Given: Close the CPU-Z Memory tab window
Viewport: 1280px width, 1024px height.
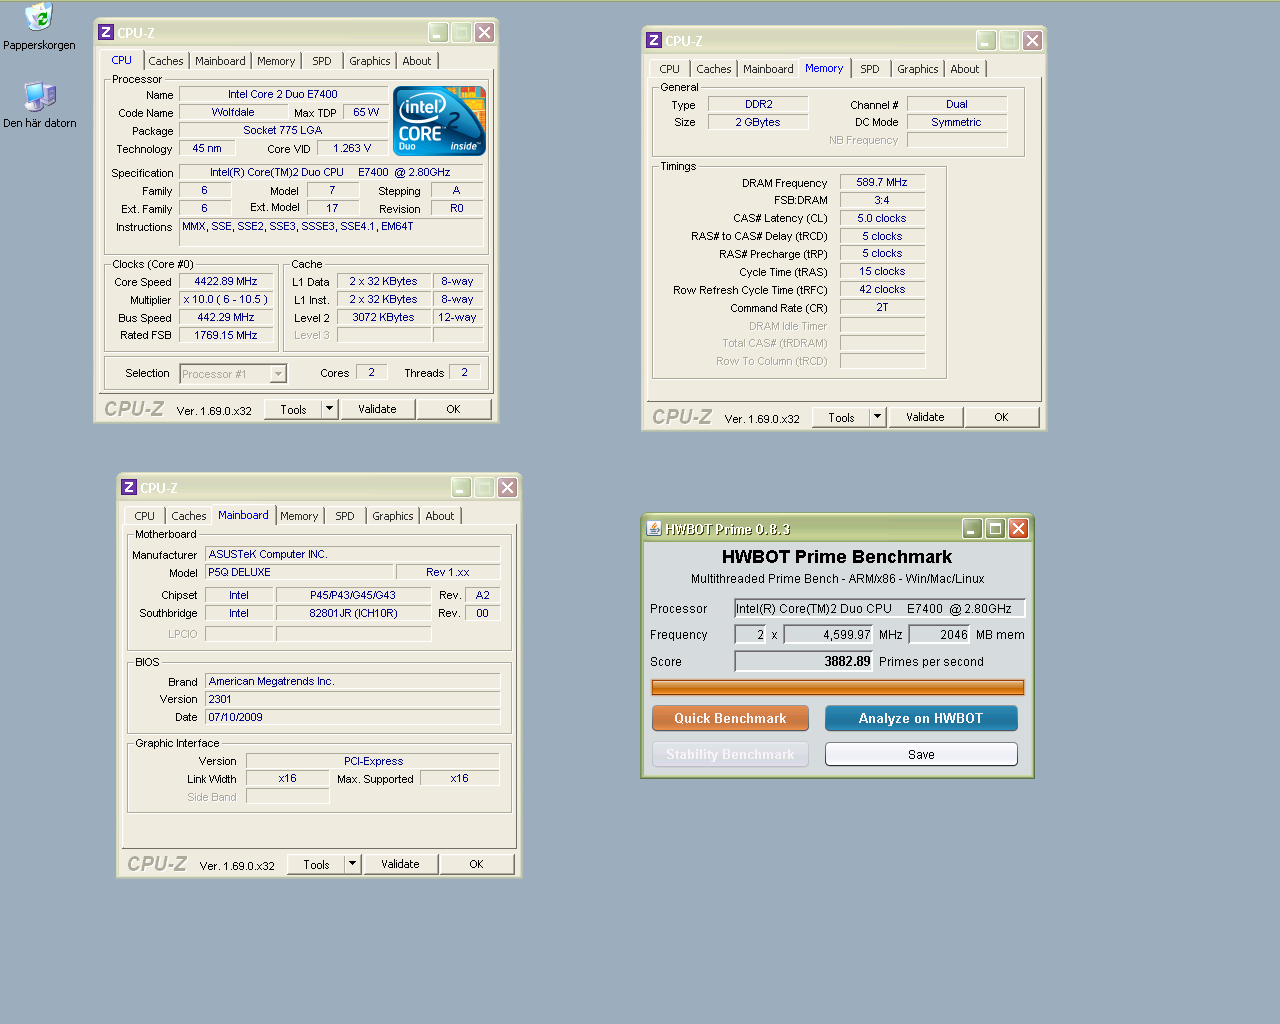Looking at the screenshot, I should (1032, 40).
